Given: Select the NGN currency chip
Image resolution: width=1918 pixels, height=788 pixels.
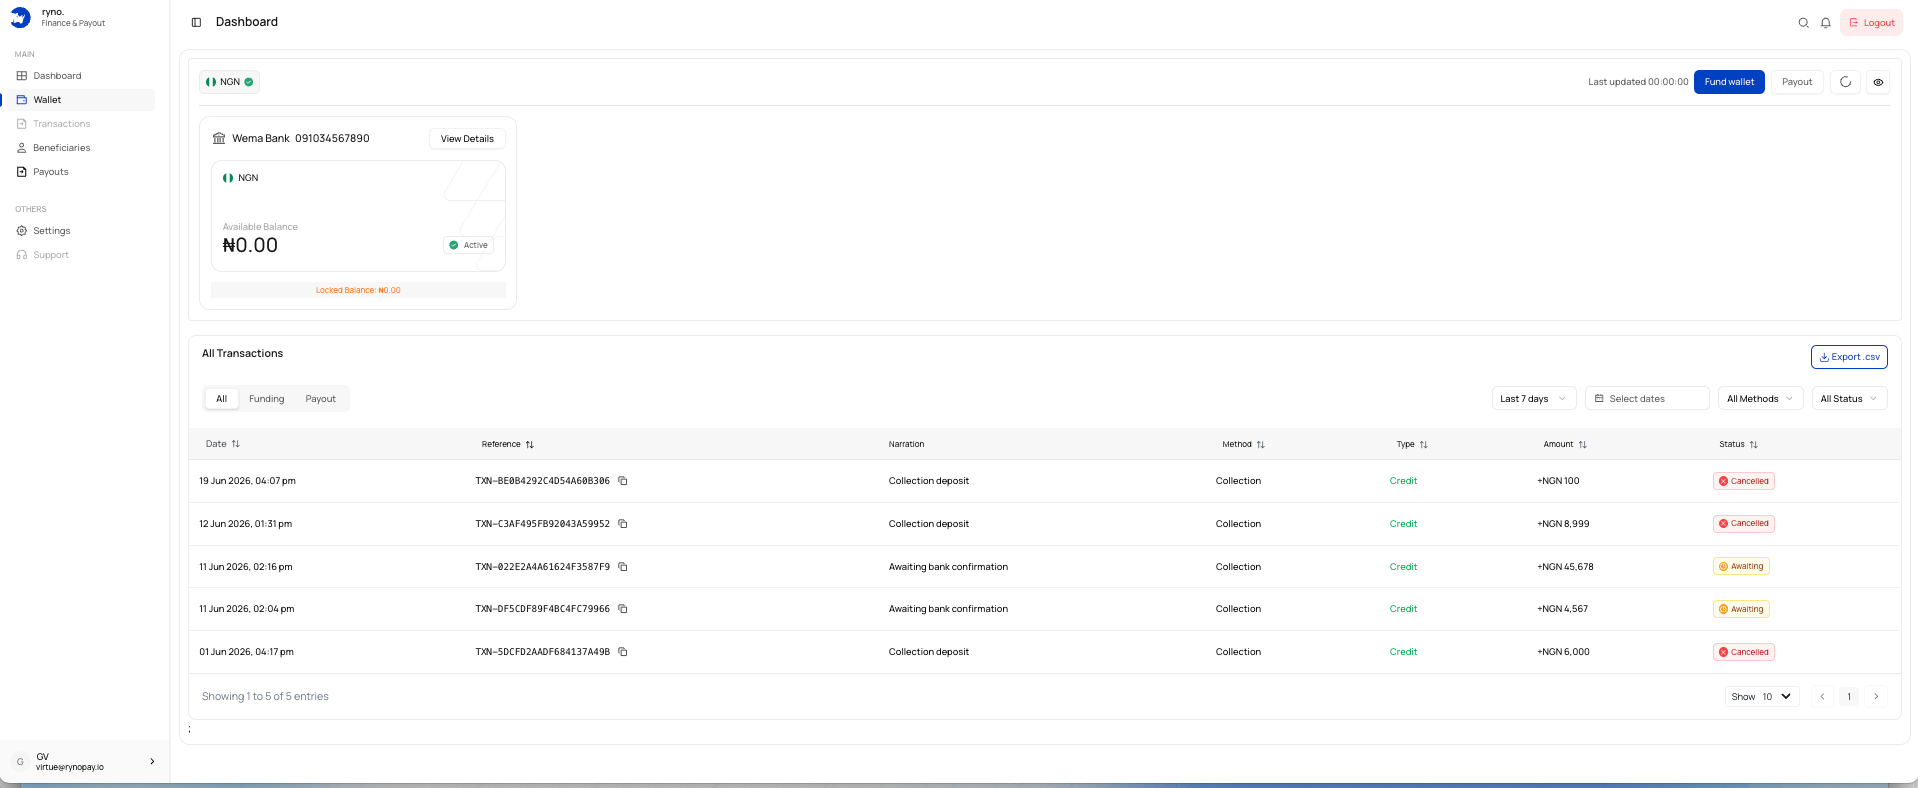Looking at the screenshot, I should tap(229, 82).
